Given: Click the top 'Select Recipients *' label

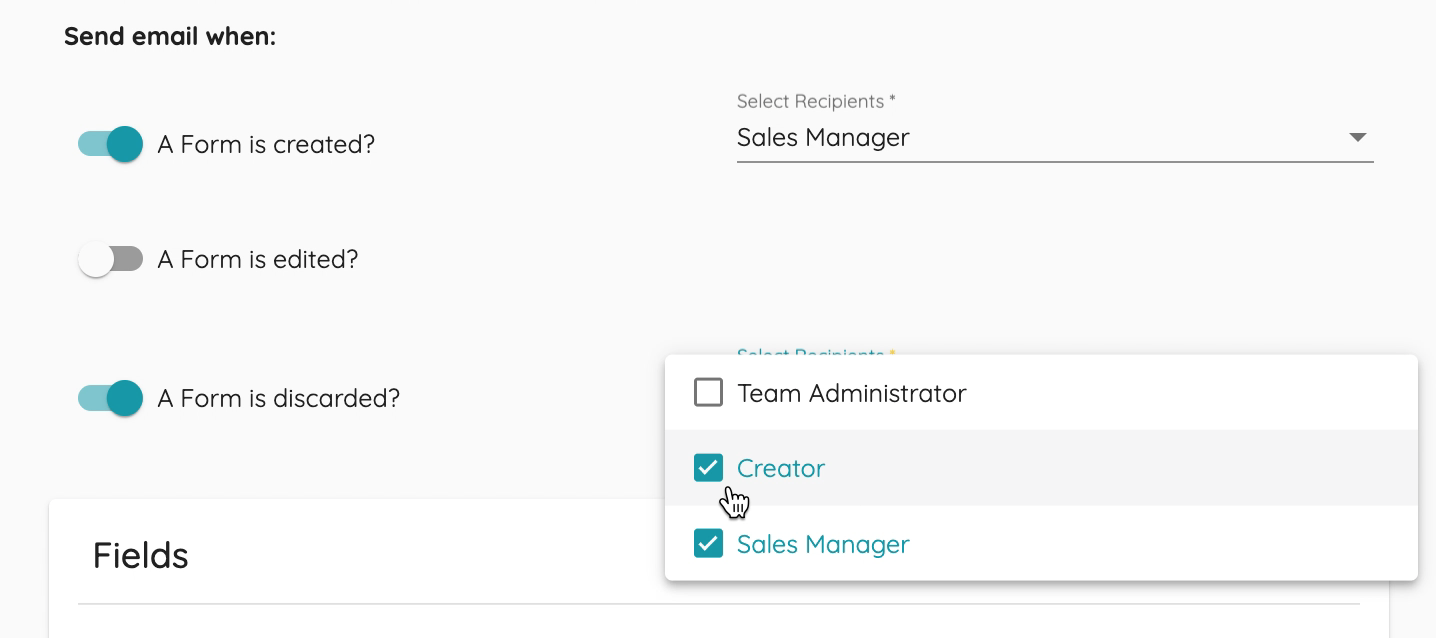Looking at the screenshot, I should (816, 101).
